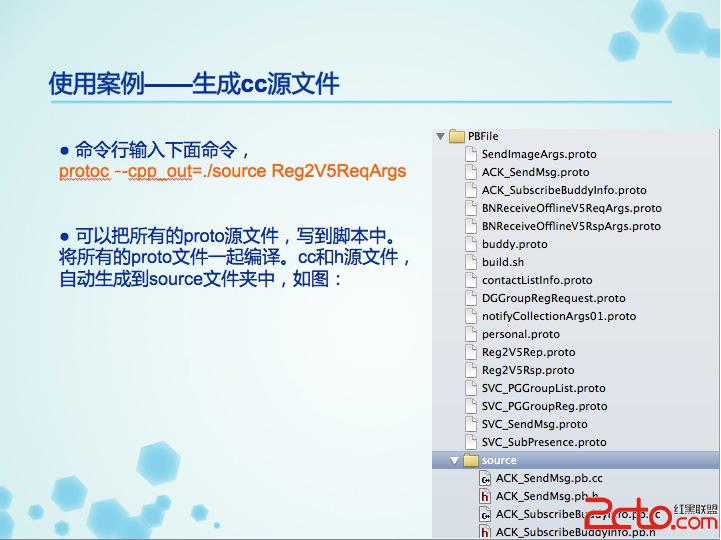Click the personal.proto file icon
Image resolution: width=721 pixels, height=540 pixels.
click(x=471, y=334)
